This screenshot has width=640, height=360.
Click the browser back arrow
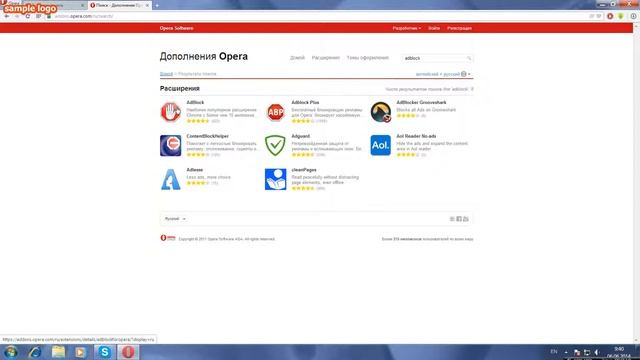[7, 16]
